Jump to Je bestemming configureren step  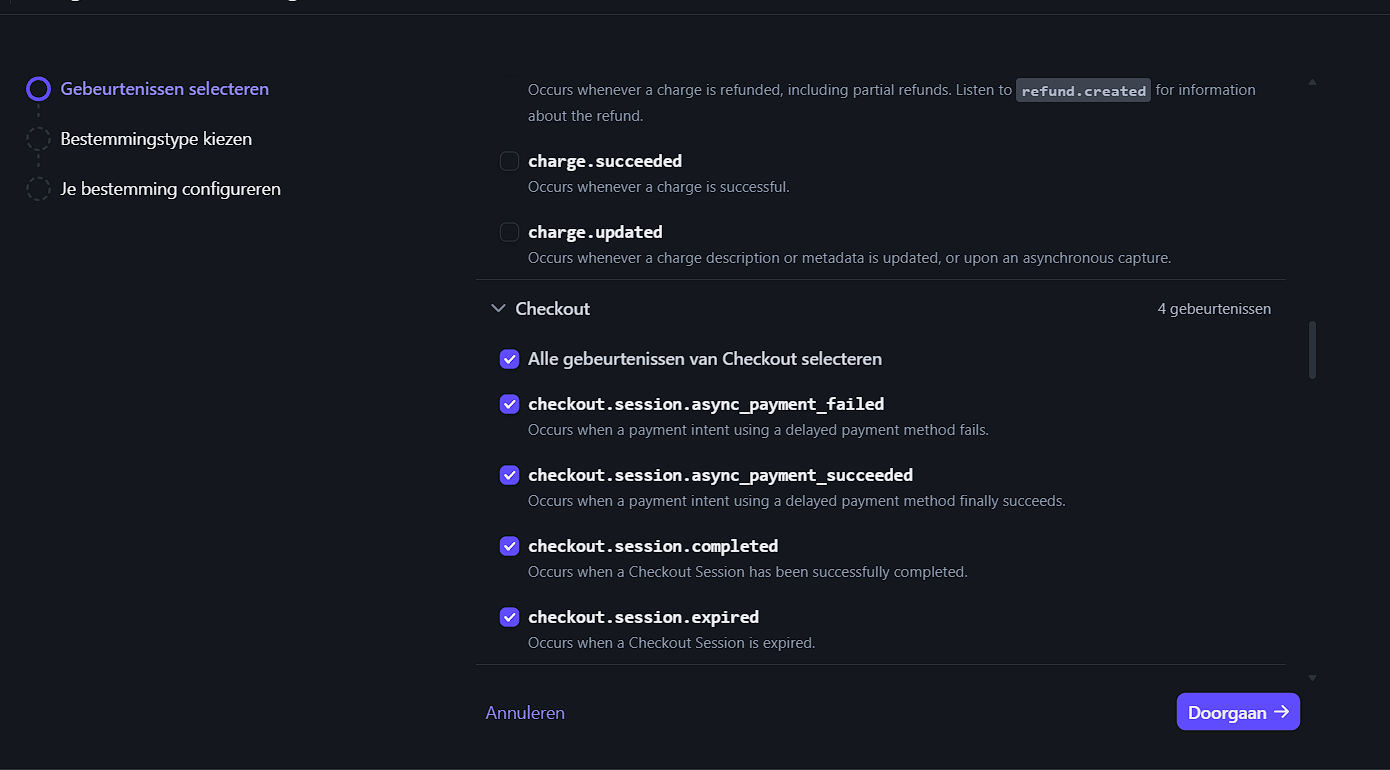[x=171, y=189]
